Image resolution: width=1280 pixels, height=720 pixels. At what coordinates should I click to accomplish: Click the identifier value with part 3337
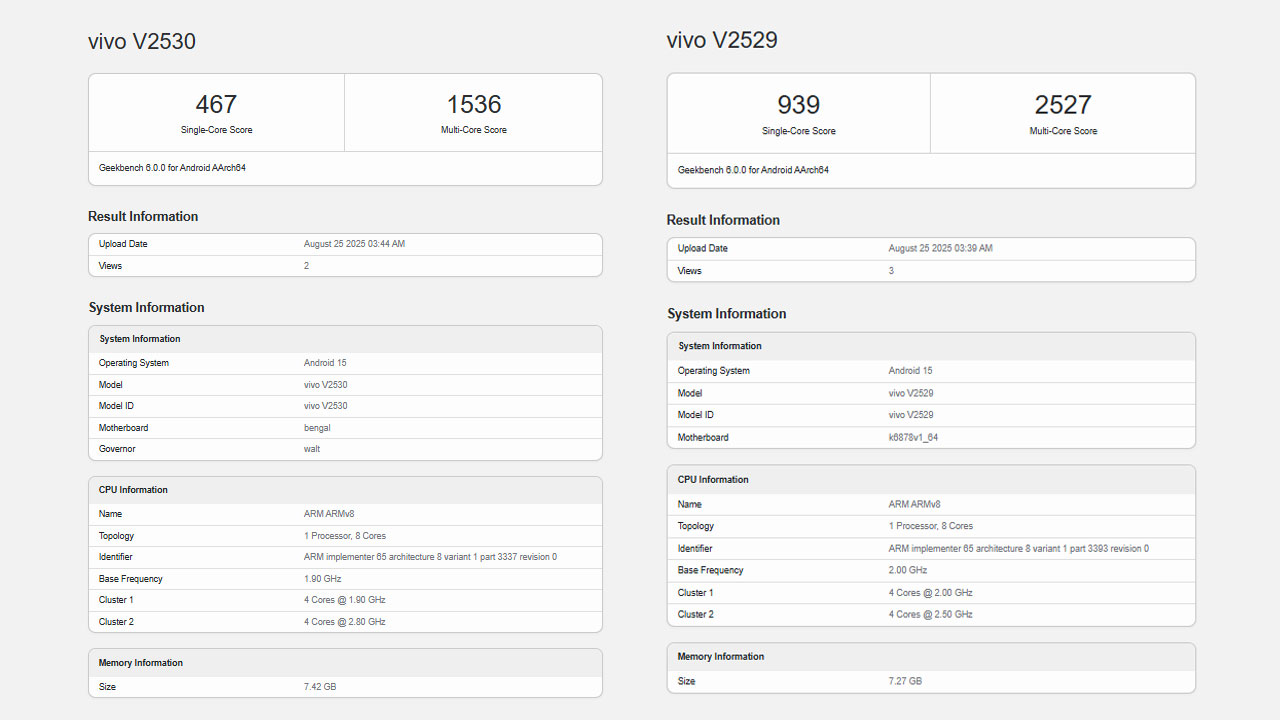[x=430, y=557]
